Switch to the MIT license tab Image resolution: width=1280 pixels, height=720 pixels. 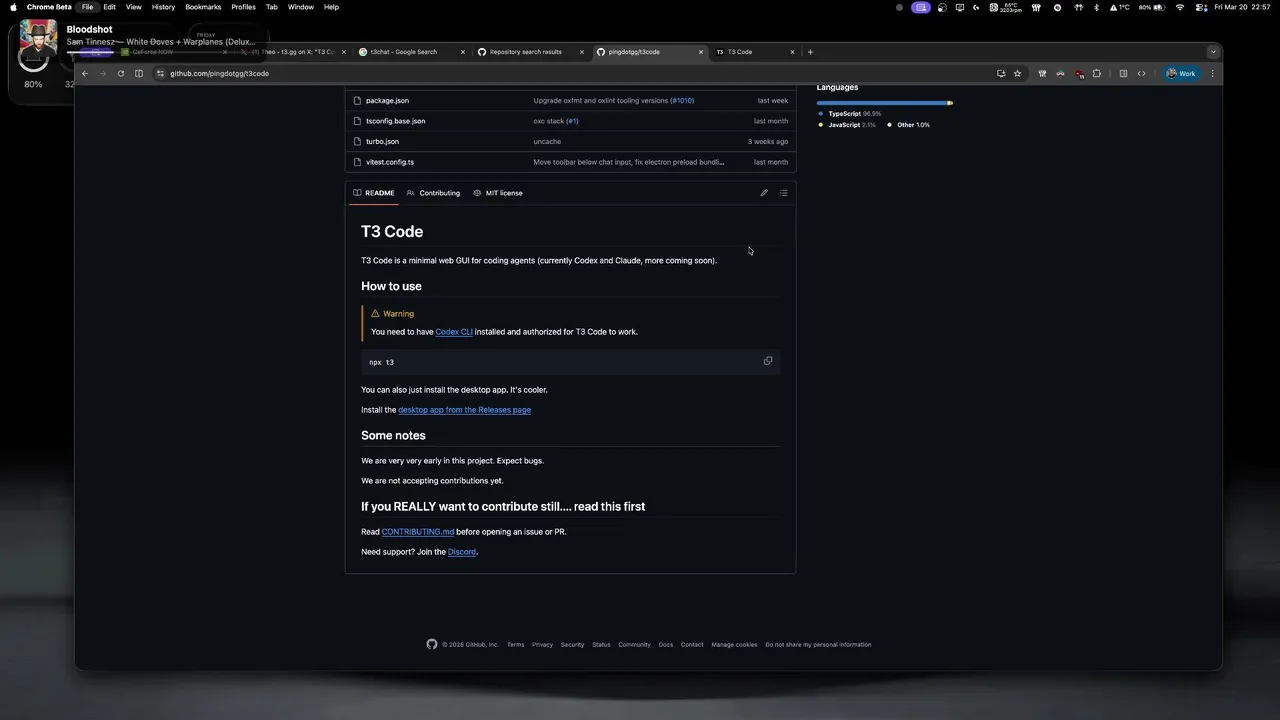click(x=498, y=193)
